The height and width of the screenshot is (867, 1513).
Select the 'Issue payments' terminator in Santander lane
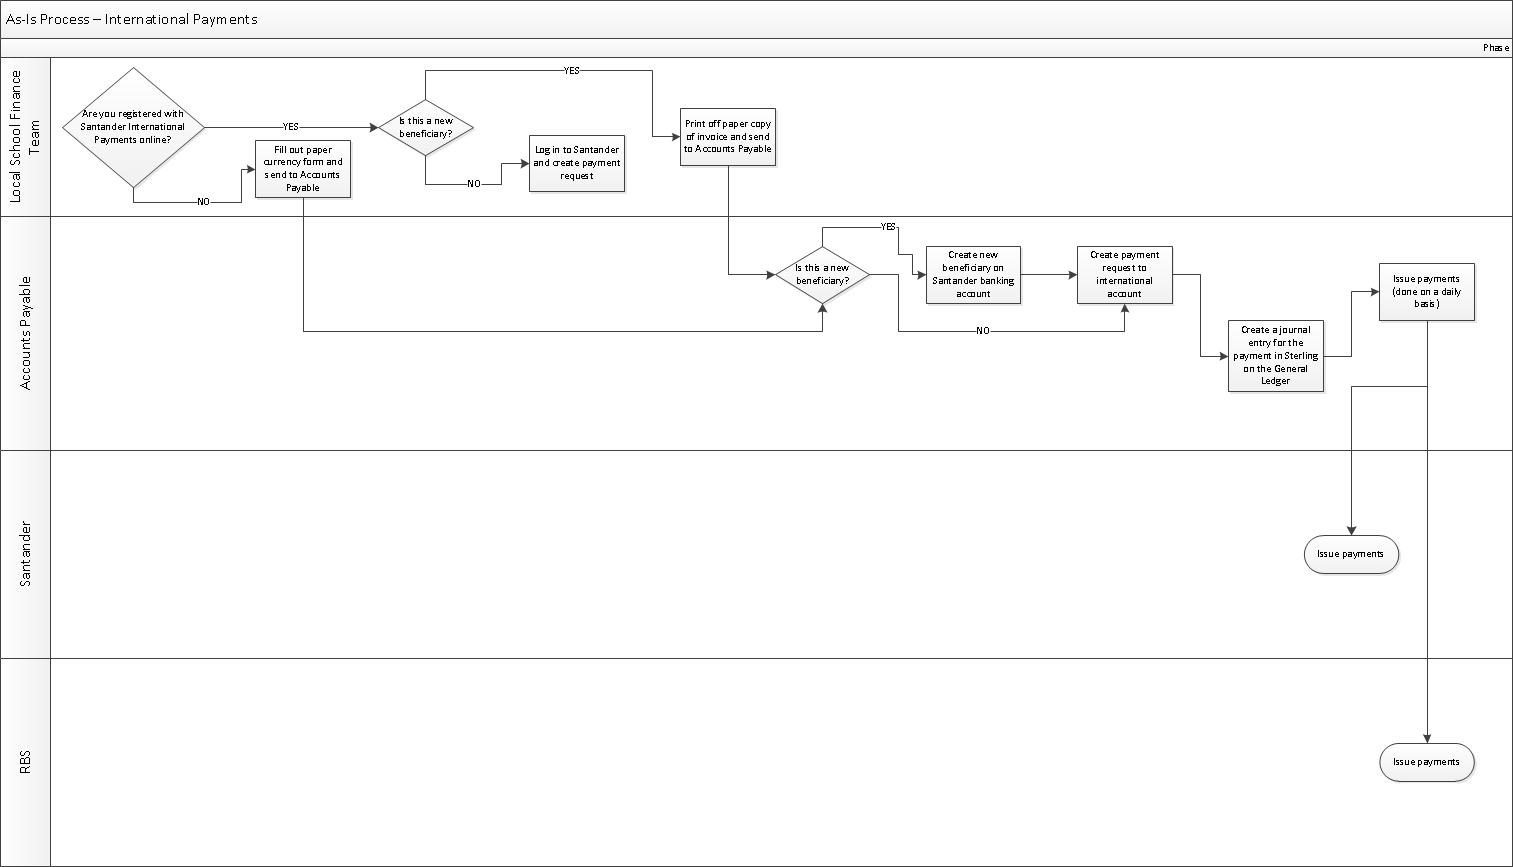click(x=1350, y=554)
